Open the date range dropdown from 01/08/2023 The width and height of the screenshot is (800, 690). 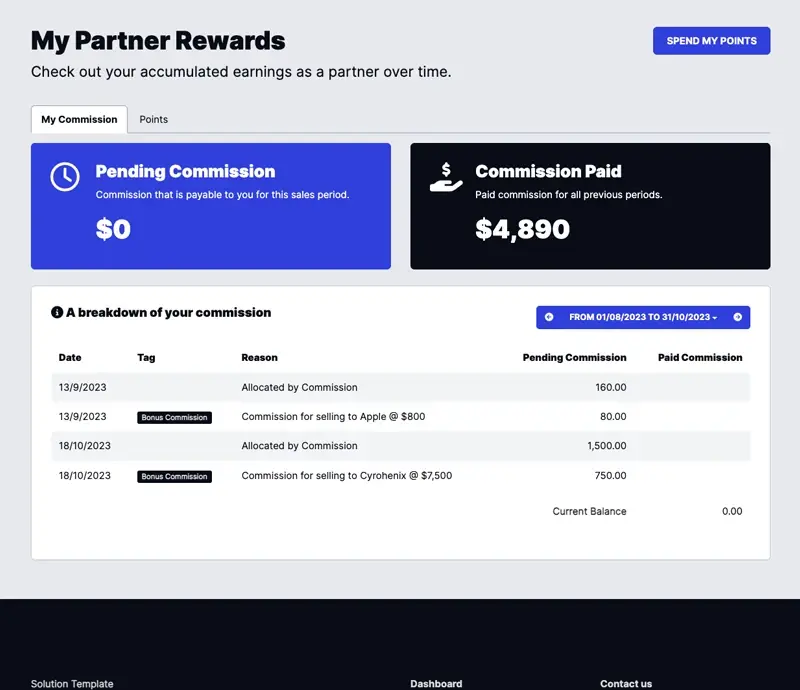click(x=643, y=317)
